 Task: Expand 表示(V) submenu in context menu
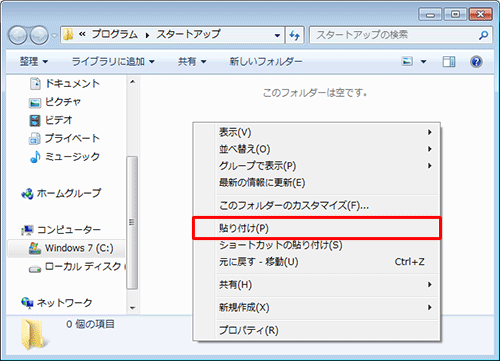click(317, 132)
